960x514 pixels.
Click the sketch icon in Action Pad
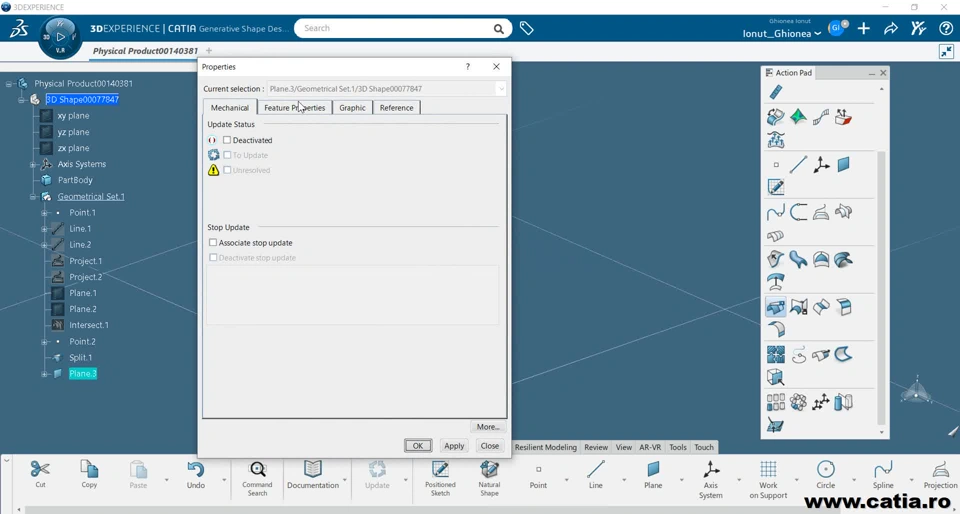coord(776,187)
